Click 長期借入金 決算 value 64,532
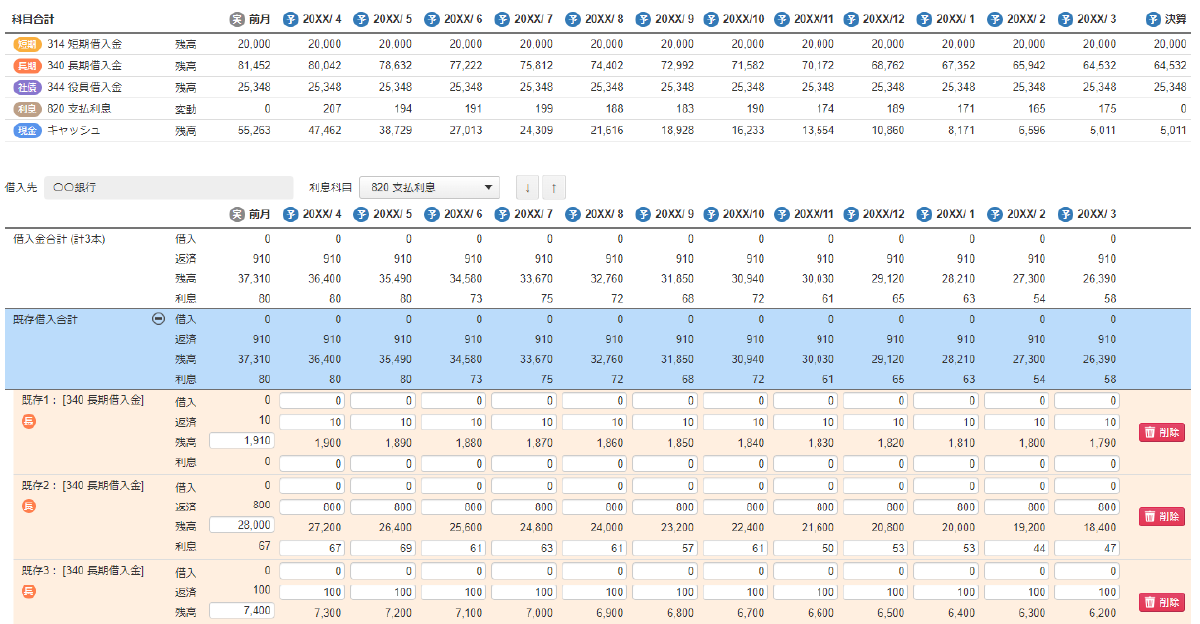 1170,65
